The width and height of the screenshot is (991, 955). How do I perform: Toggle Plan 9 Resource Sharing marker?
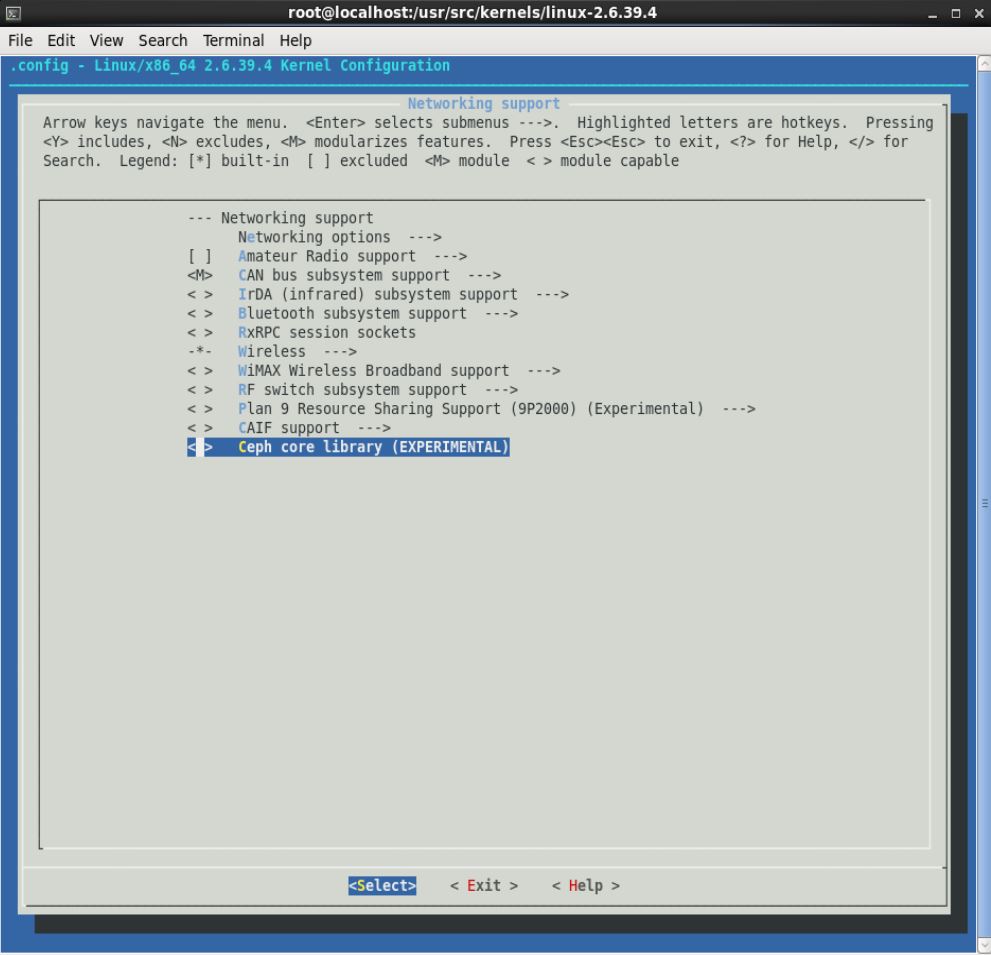coord(200,409)
